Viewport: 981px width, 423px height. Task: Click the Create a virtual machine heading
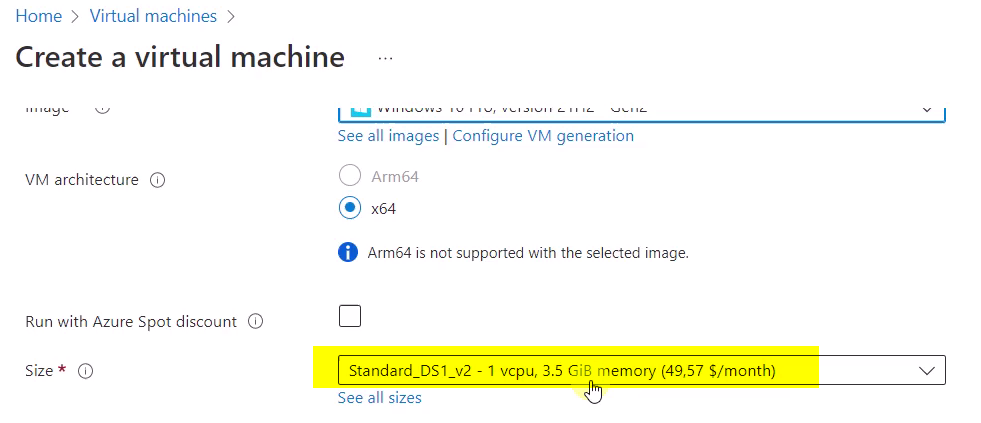[180, 58]
